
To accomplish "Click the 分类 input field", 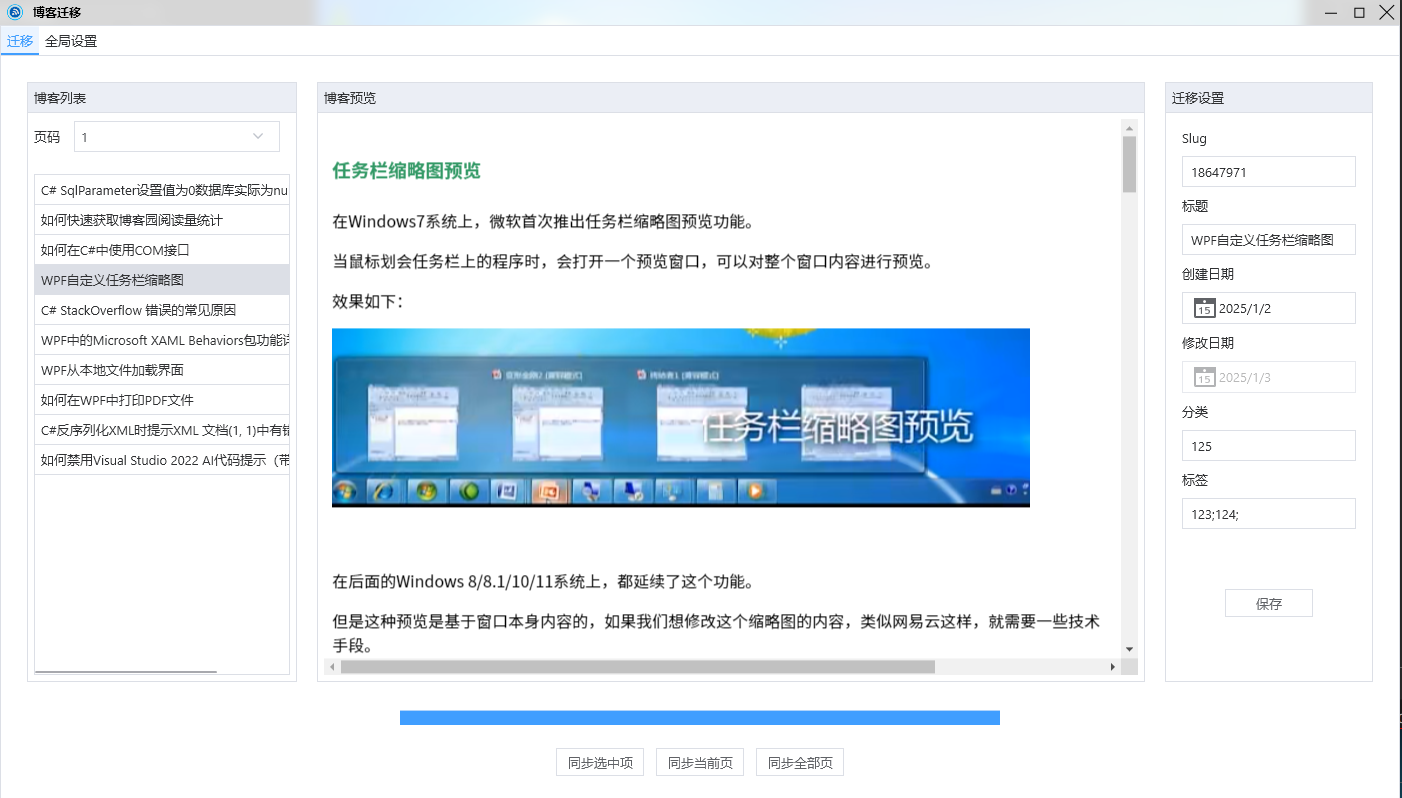I will [1268, 445].
